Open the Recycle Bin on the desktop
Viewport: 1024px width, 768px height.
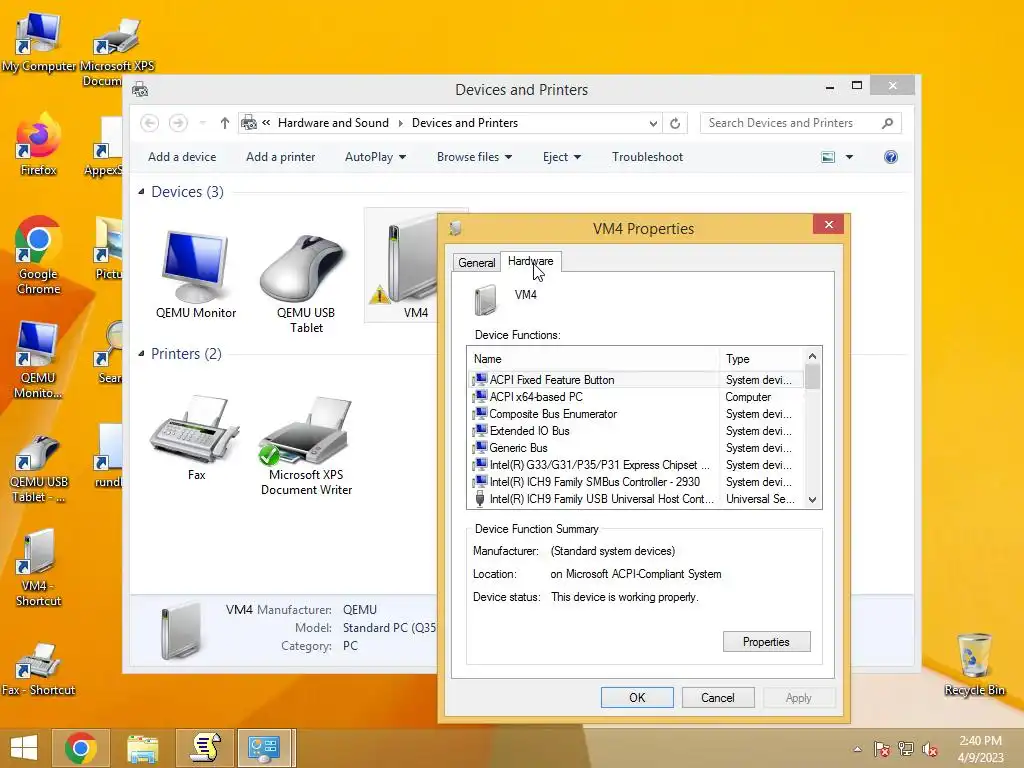(x=974, y=664)
